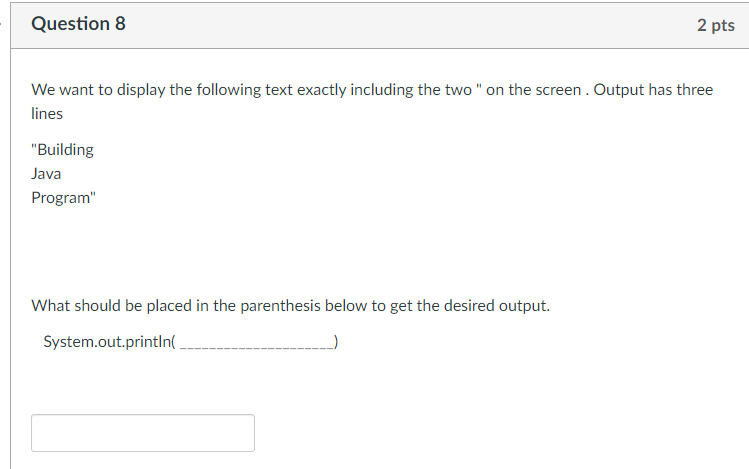Click the Program" line of expected output
749x469 pixels.
coord(64,198)
